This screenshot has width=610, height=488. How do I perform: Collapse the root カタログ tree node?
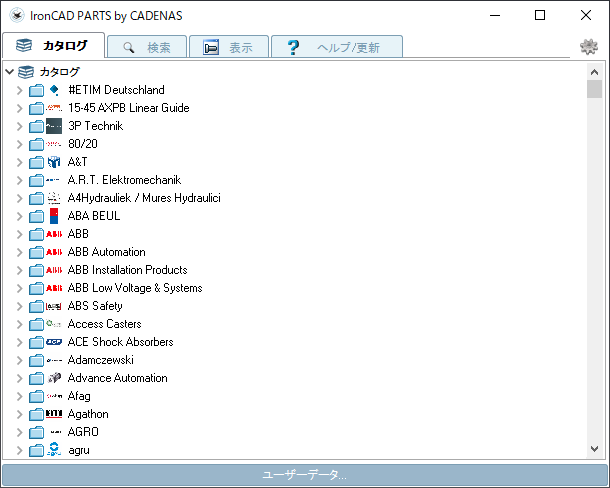[x=10, y=72]
